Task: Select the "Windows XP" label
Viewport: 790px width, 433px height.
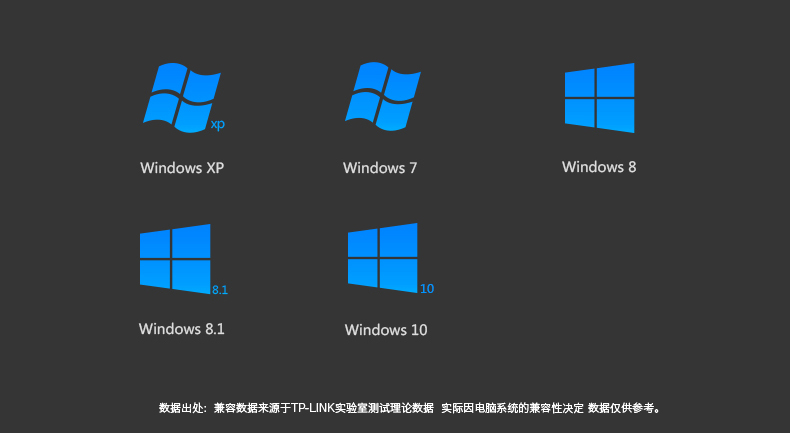Action: click(x=182, y=168)
